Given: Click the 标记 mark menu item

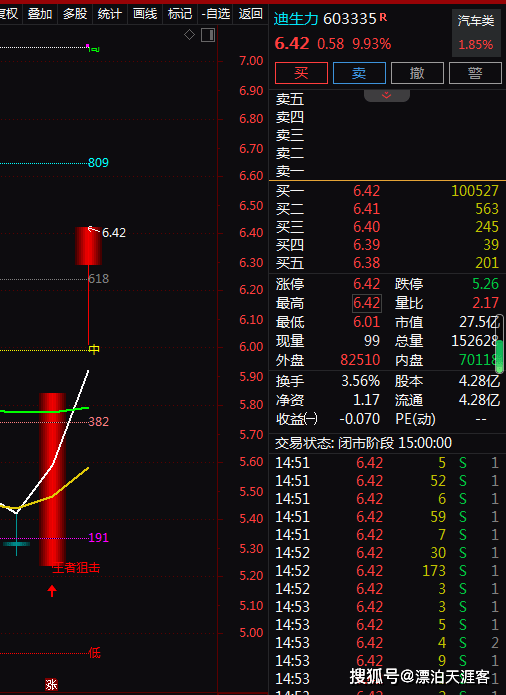Looking at the screenshot, I should pyautogui.click(x=180, y=14).
